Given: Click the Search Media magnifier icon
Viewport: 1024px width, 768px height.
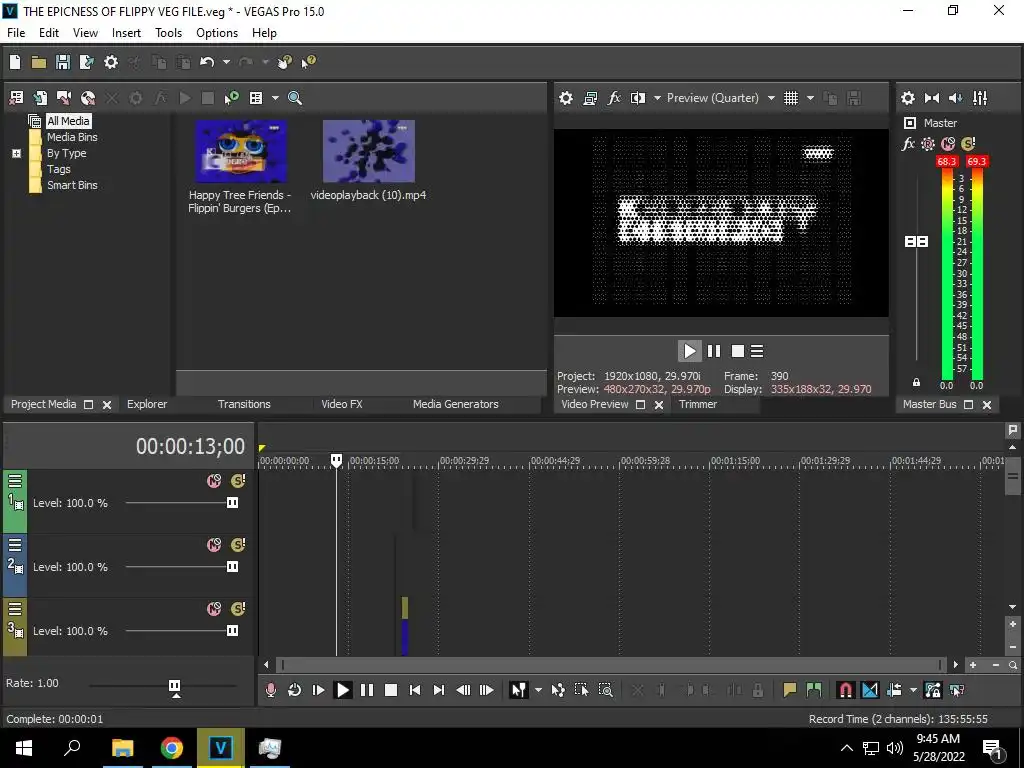Looking at the screenshot, I should tap(295, 98).
